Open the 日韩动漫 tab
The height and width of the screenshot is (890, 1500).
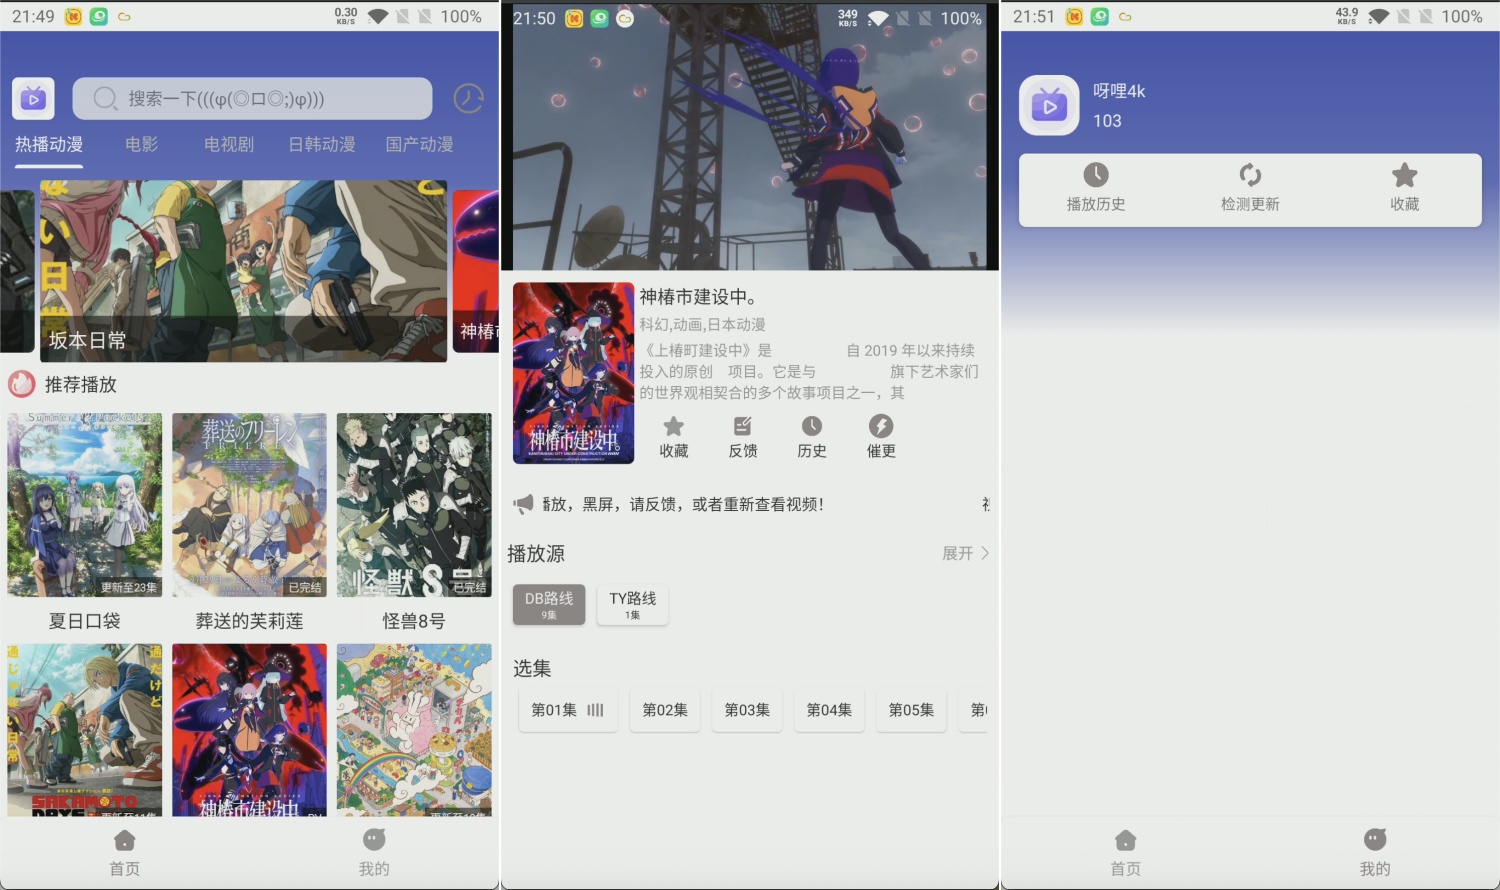[322, 144]
